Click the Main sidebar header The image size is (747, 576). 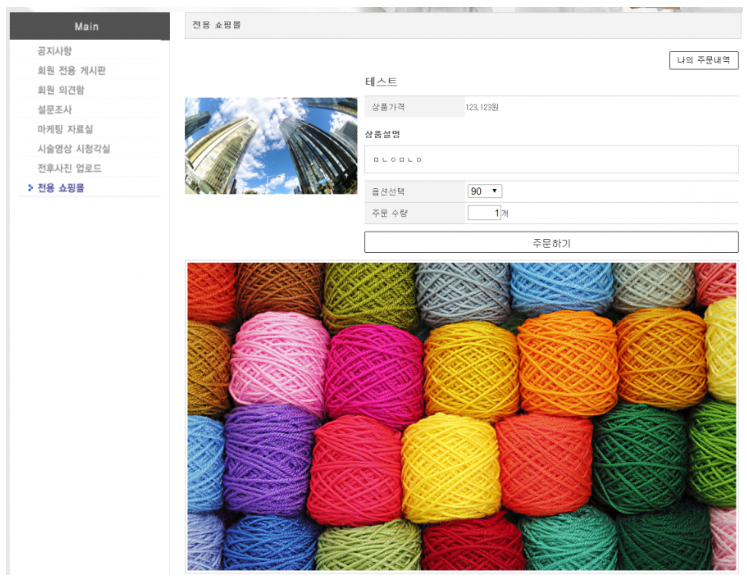[89, 26]
